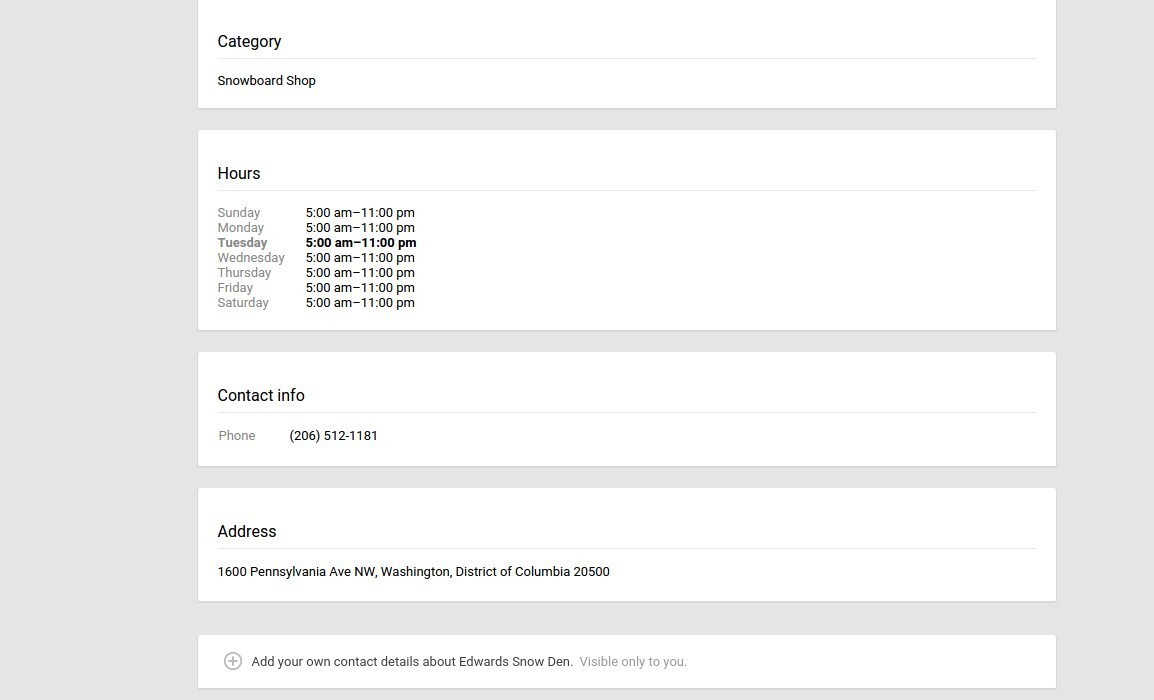Screen dimensions: 1154x700
Task: Click phone number (206) 512-1181
Action: (333, 435)
